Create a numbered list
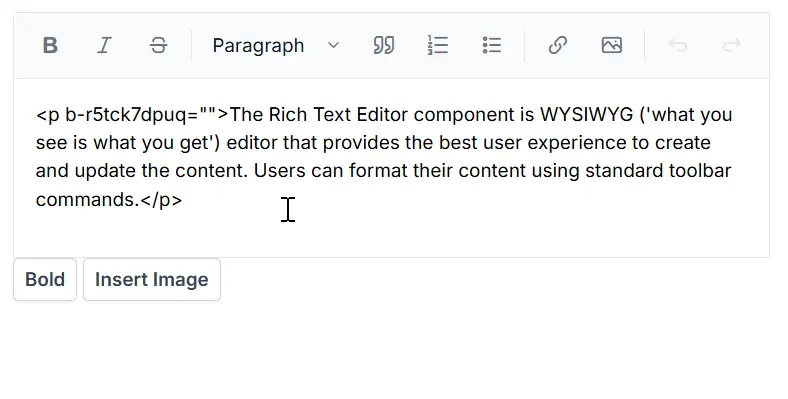Viewport: 788px width, 399px height. [x=438, y=45]
